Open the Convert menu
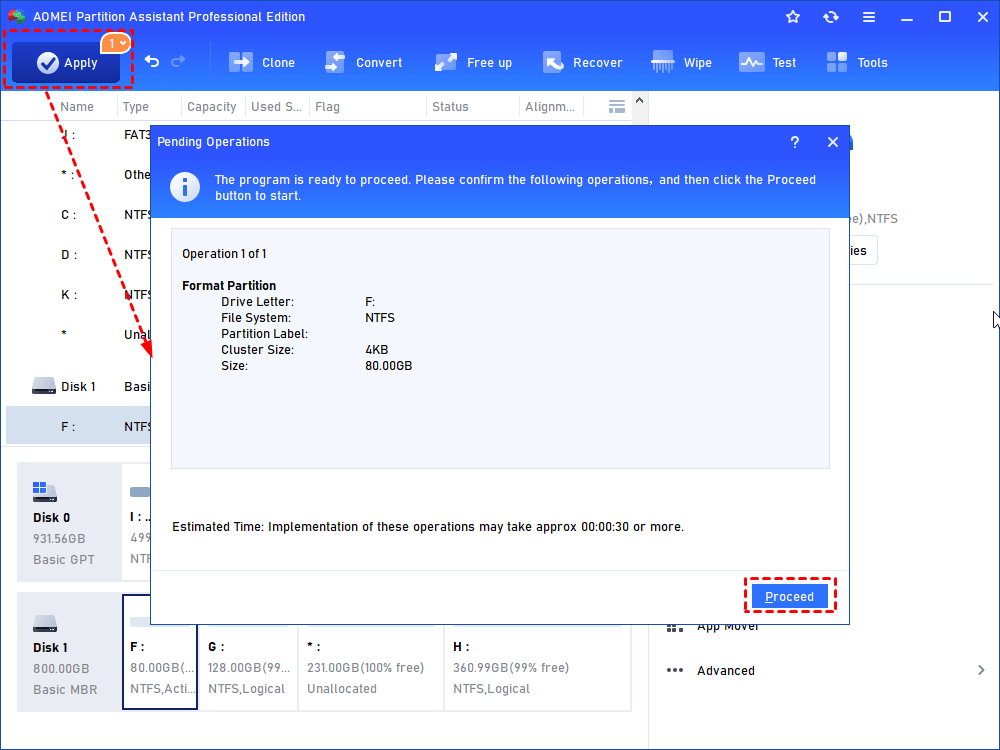The height and width of the screenshot is (750, 1000). (364, 62)
